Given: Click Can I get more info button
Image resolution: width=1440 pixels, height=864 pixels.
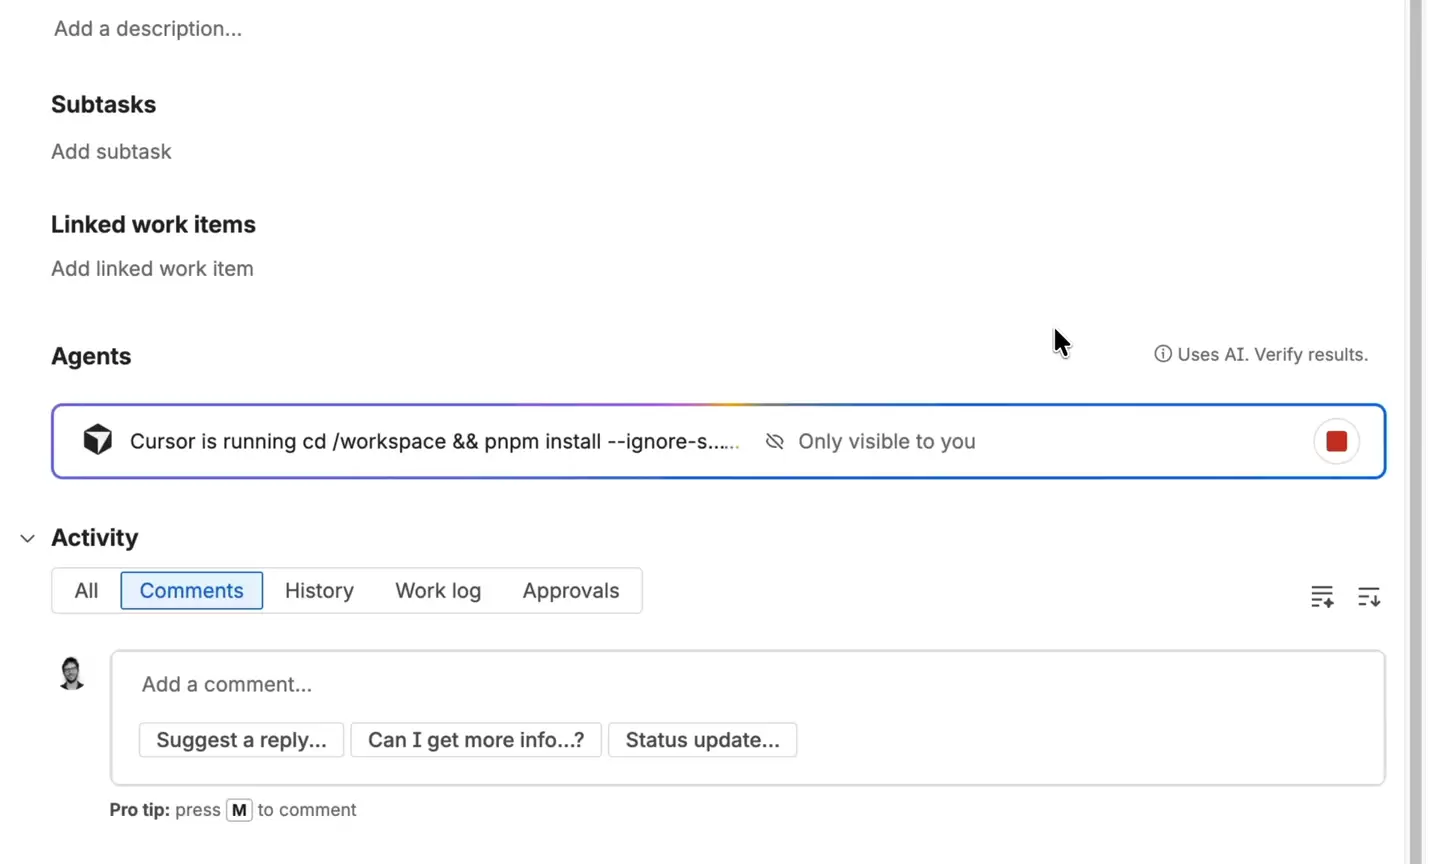Looking at the screenshot, I should 476,740.
